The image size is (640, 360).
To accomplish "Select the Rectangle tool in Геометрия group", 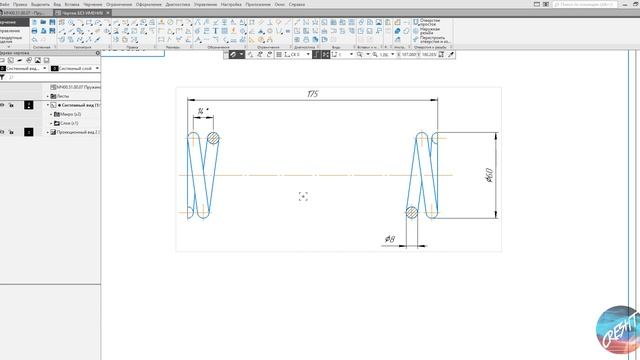I will (x=89, y=22).
